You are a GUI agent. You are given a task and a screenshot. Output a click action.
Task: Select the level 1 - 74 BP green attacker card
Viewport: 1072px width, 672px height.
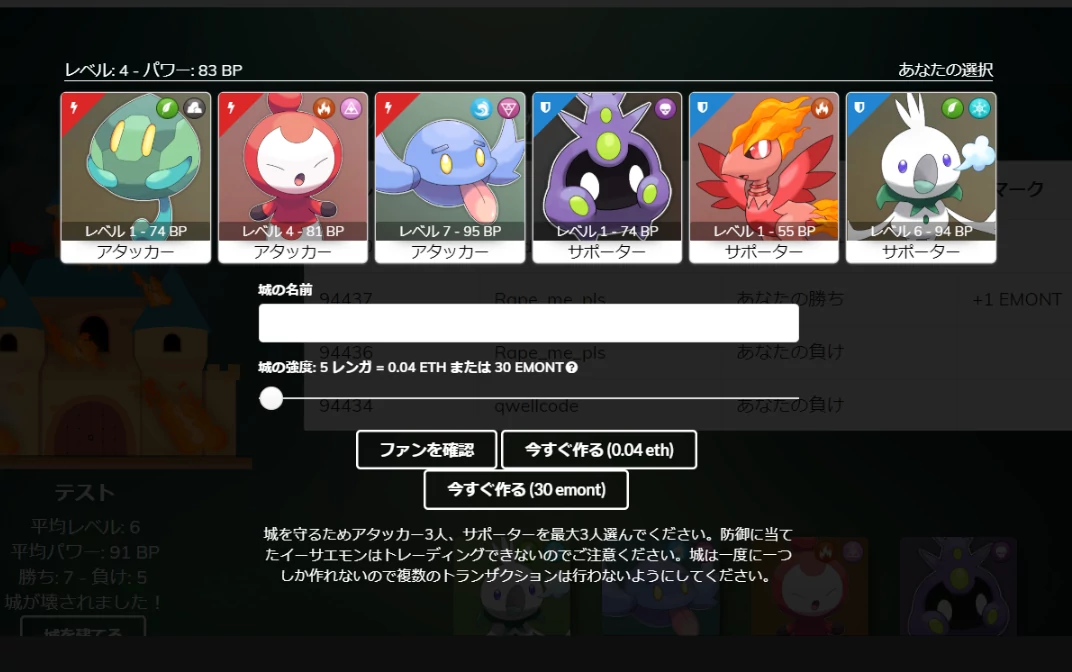click(135, 178)
